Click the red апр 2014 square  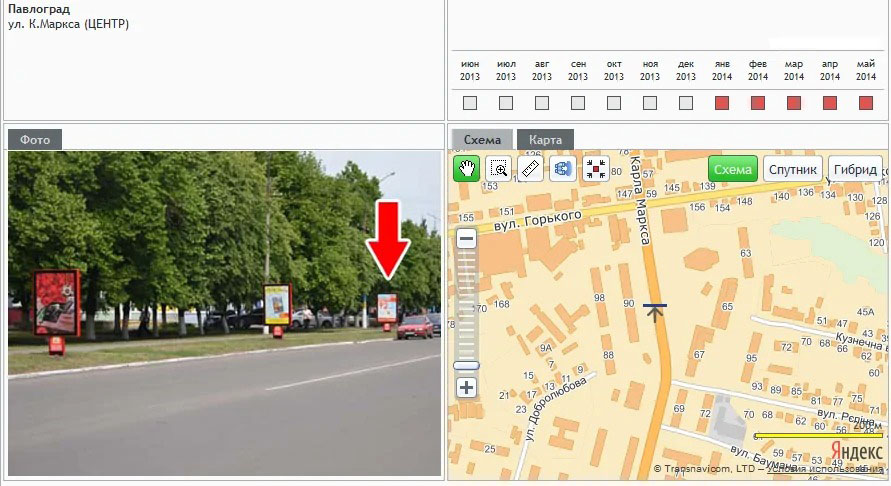(x=830, y=103)
